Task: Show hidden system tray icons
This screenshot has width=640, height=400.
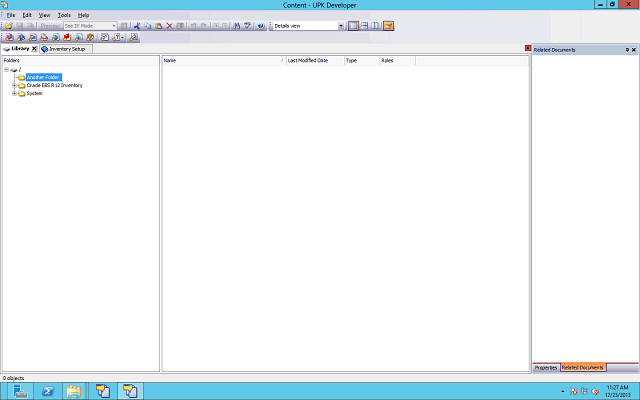Action: tap(562, 391)
